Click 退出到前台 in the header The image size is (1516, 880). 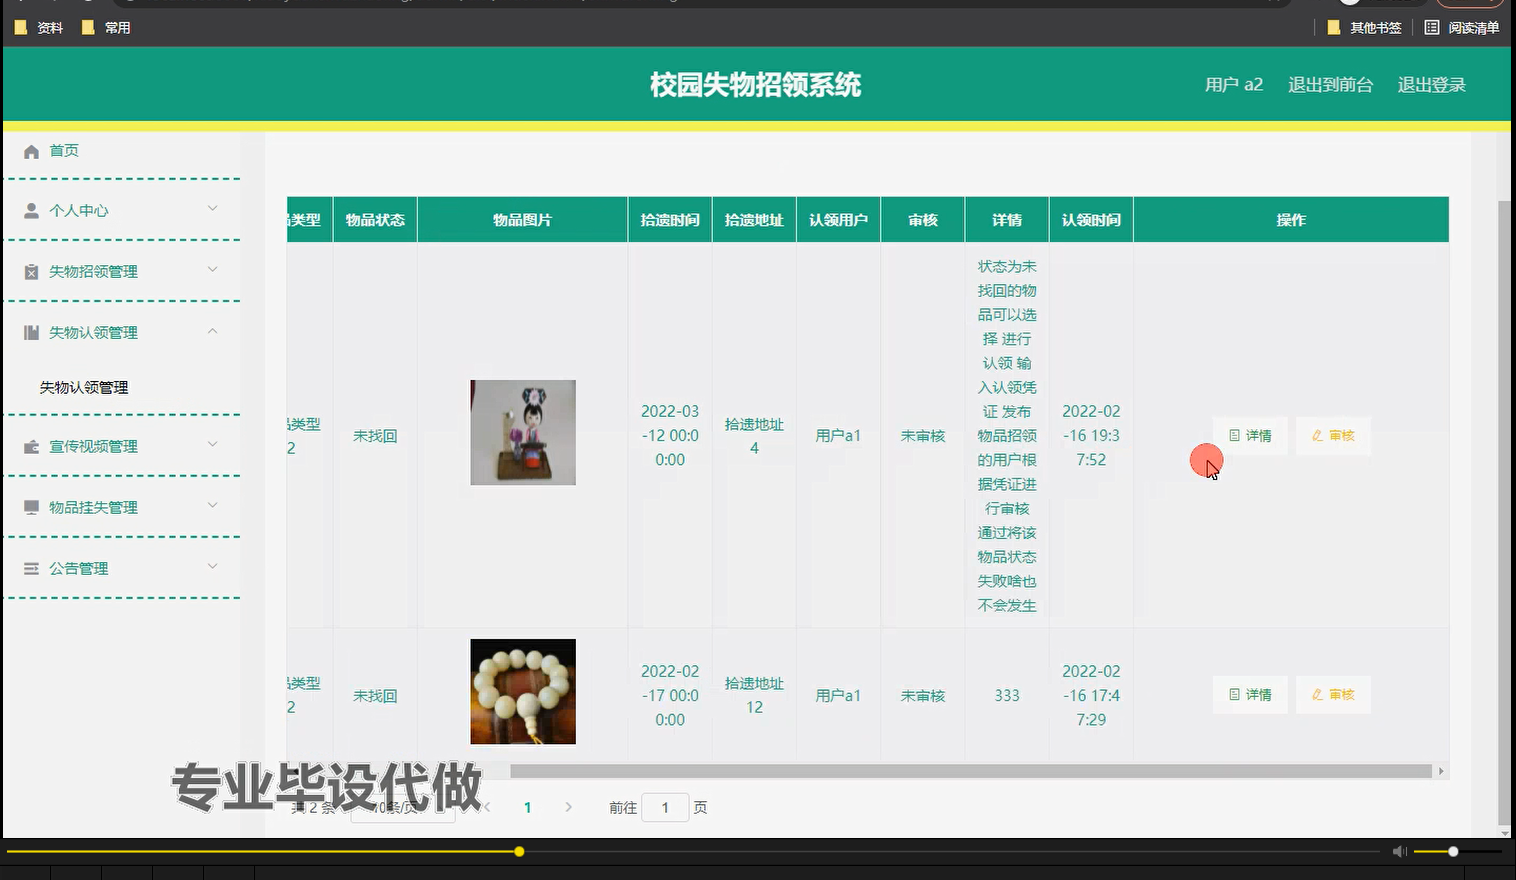click(x=1330, y=85)
